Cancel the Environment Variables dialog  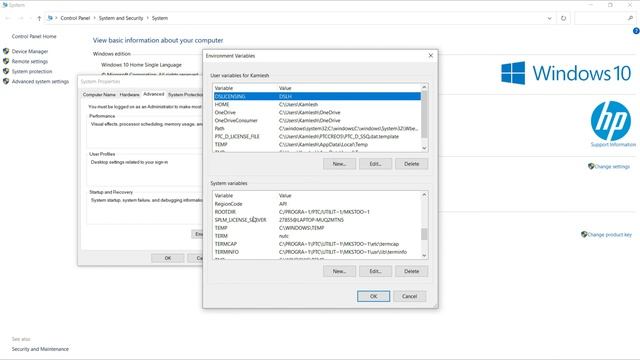point(409,296)
